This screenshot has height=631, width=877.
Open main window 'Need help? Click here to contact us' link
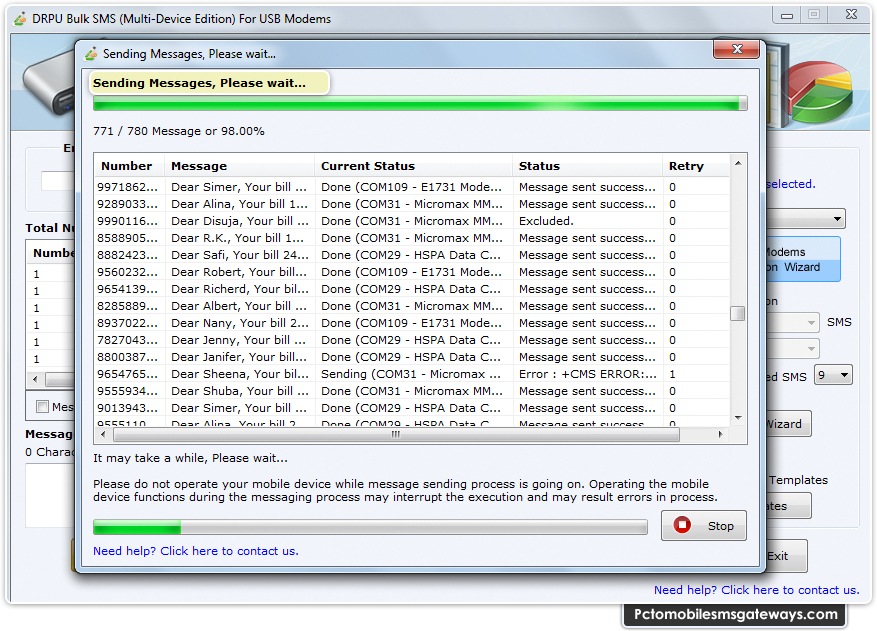point(756,590)
